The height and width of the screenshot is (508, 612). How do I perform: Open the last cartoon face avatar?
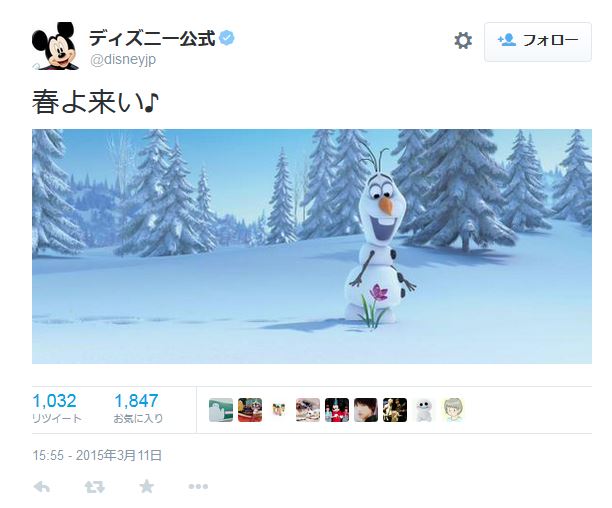click(x=453, y=410)
